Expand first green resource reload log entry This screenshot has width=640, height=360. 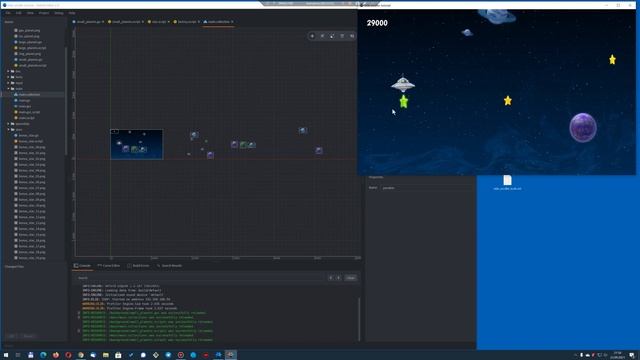tap(79, 313)
